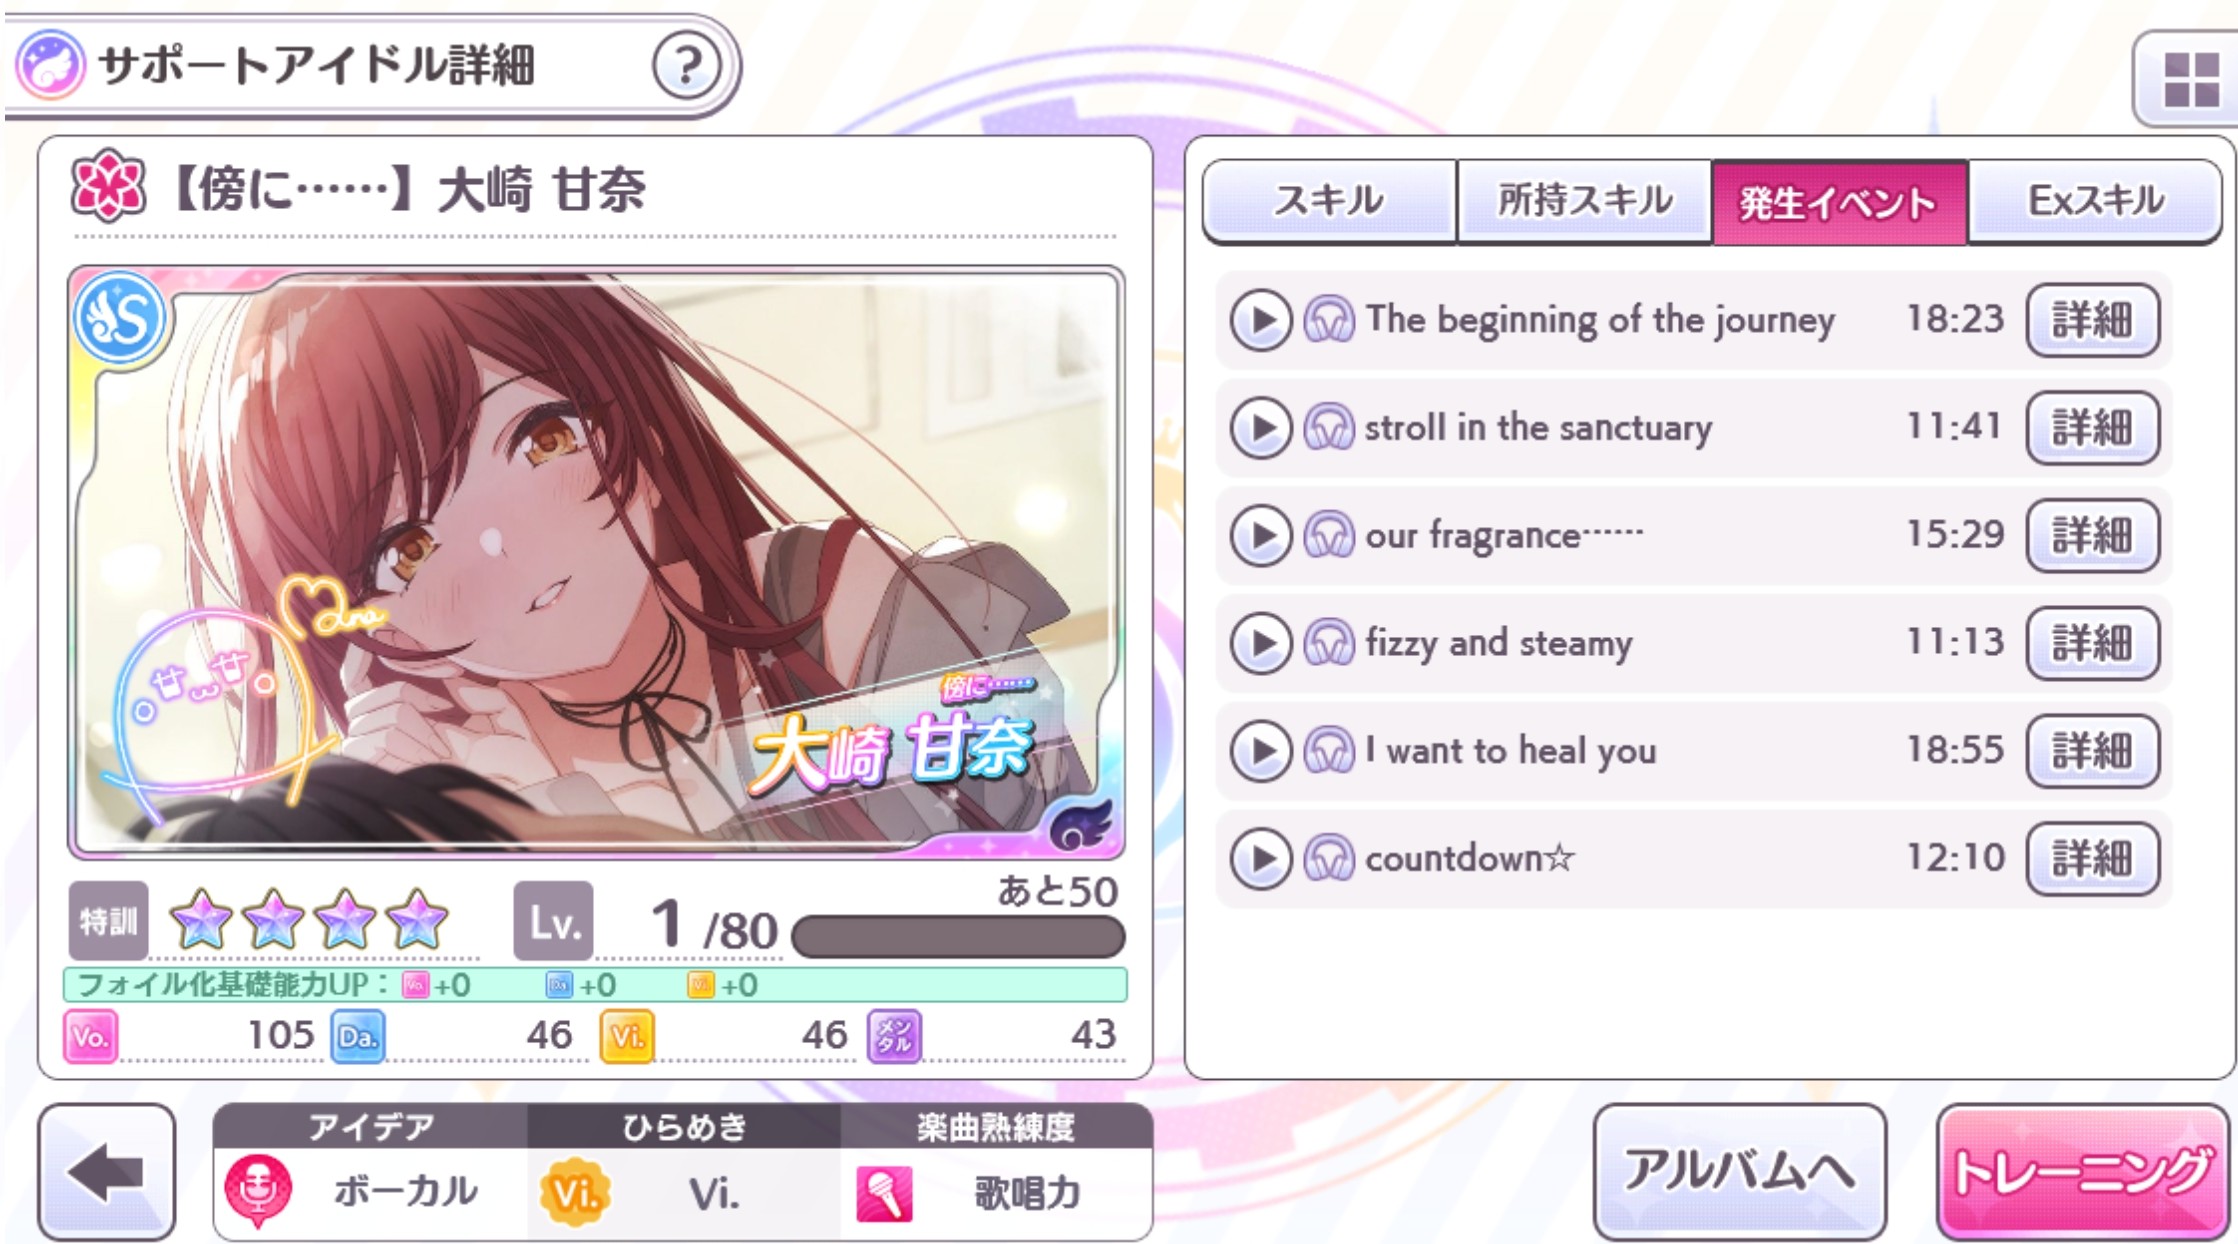Open the Exスキル tab
Image resolution: width=2238 pixels, height=1244 pixels.
2095,201
